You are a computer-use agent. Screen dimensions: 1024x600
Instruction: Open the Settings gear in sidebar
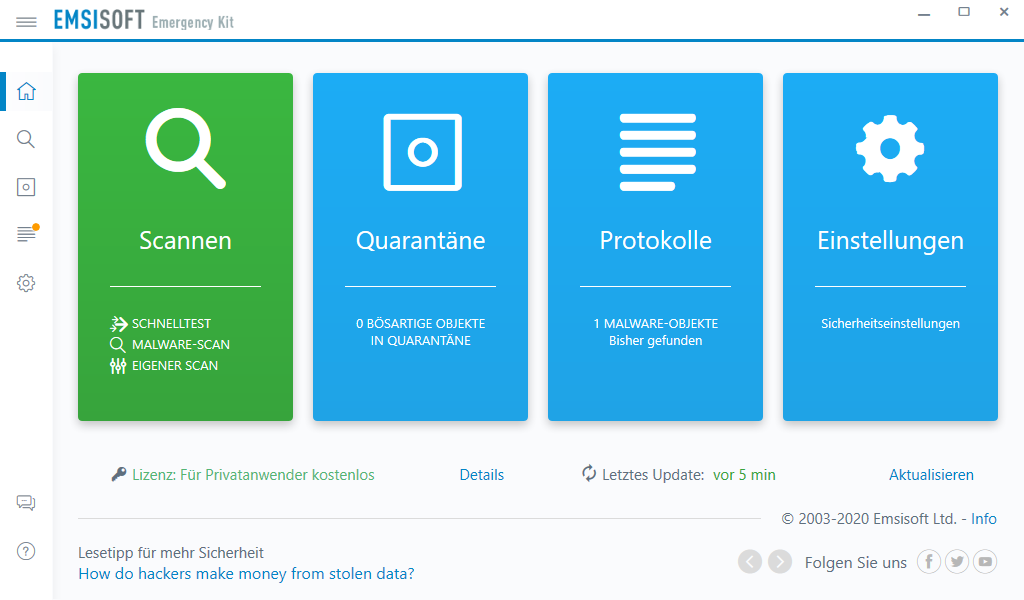pos(26,283)
